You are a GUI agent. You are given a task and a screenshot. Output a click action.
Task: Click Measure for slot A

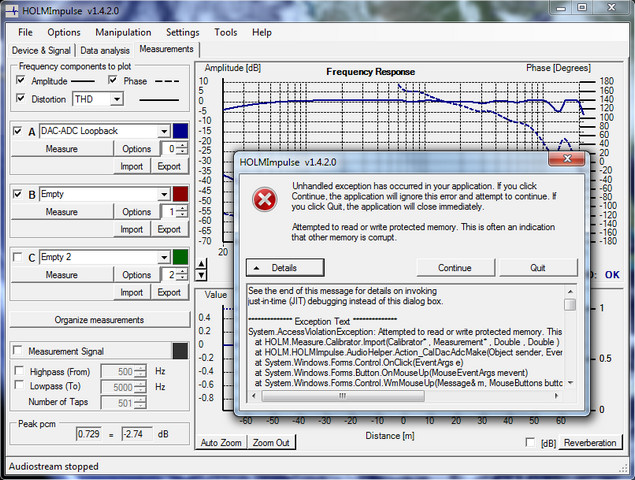tap(62, 149)
